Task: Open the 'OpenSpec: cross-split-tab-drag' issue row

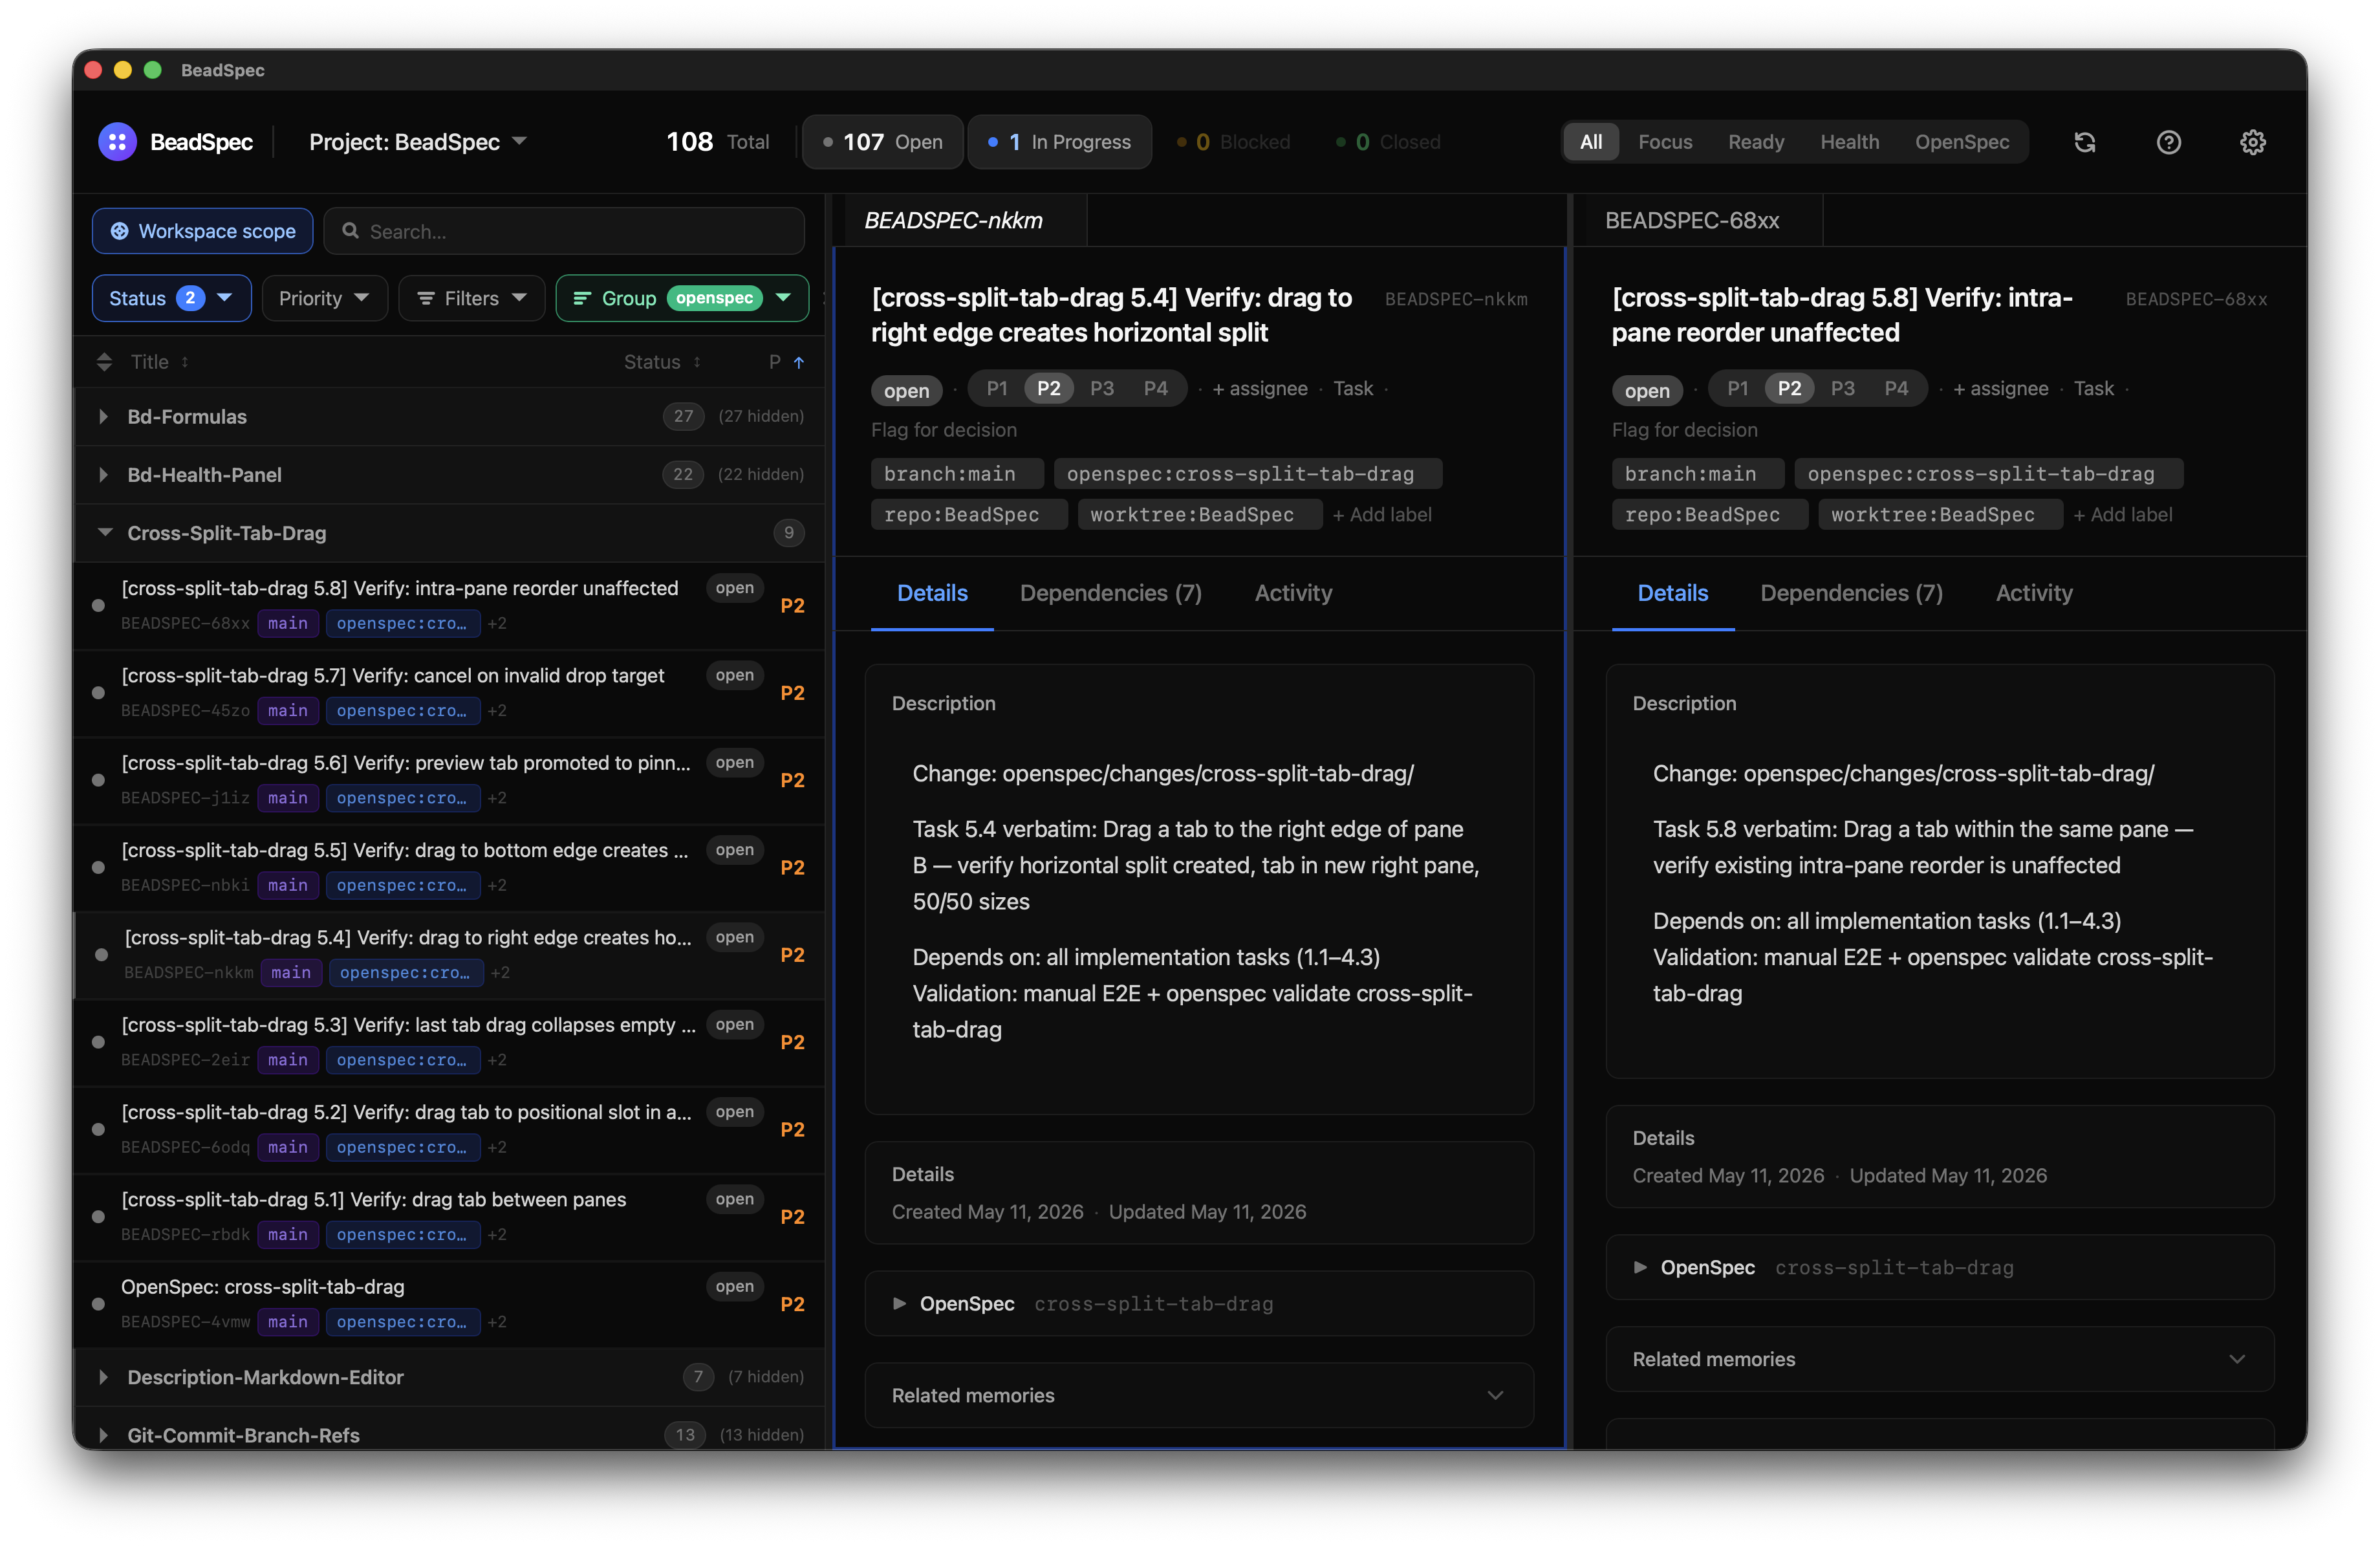Action: [450, 1304]
